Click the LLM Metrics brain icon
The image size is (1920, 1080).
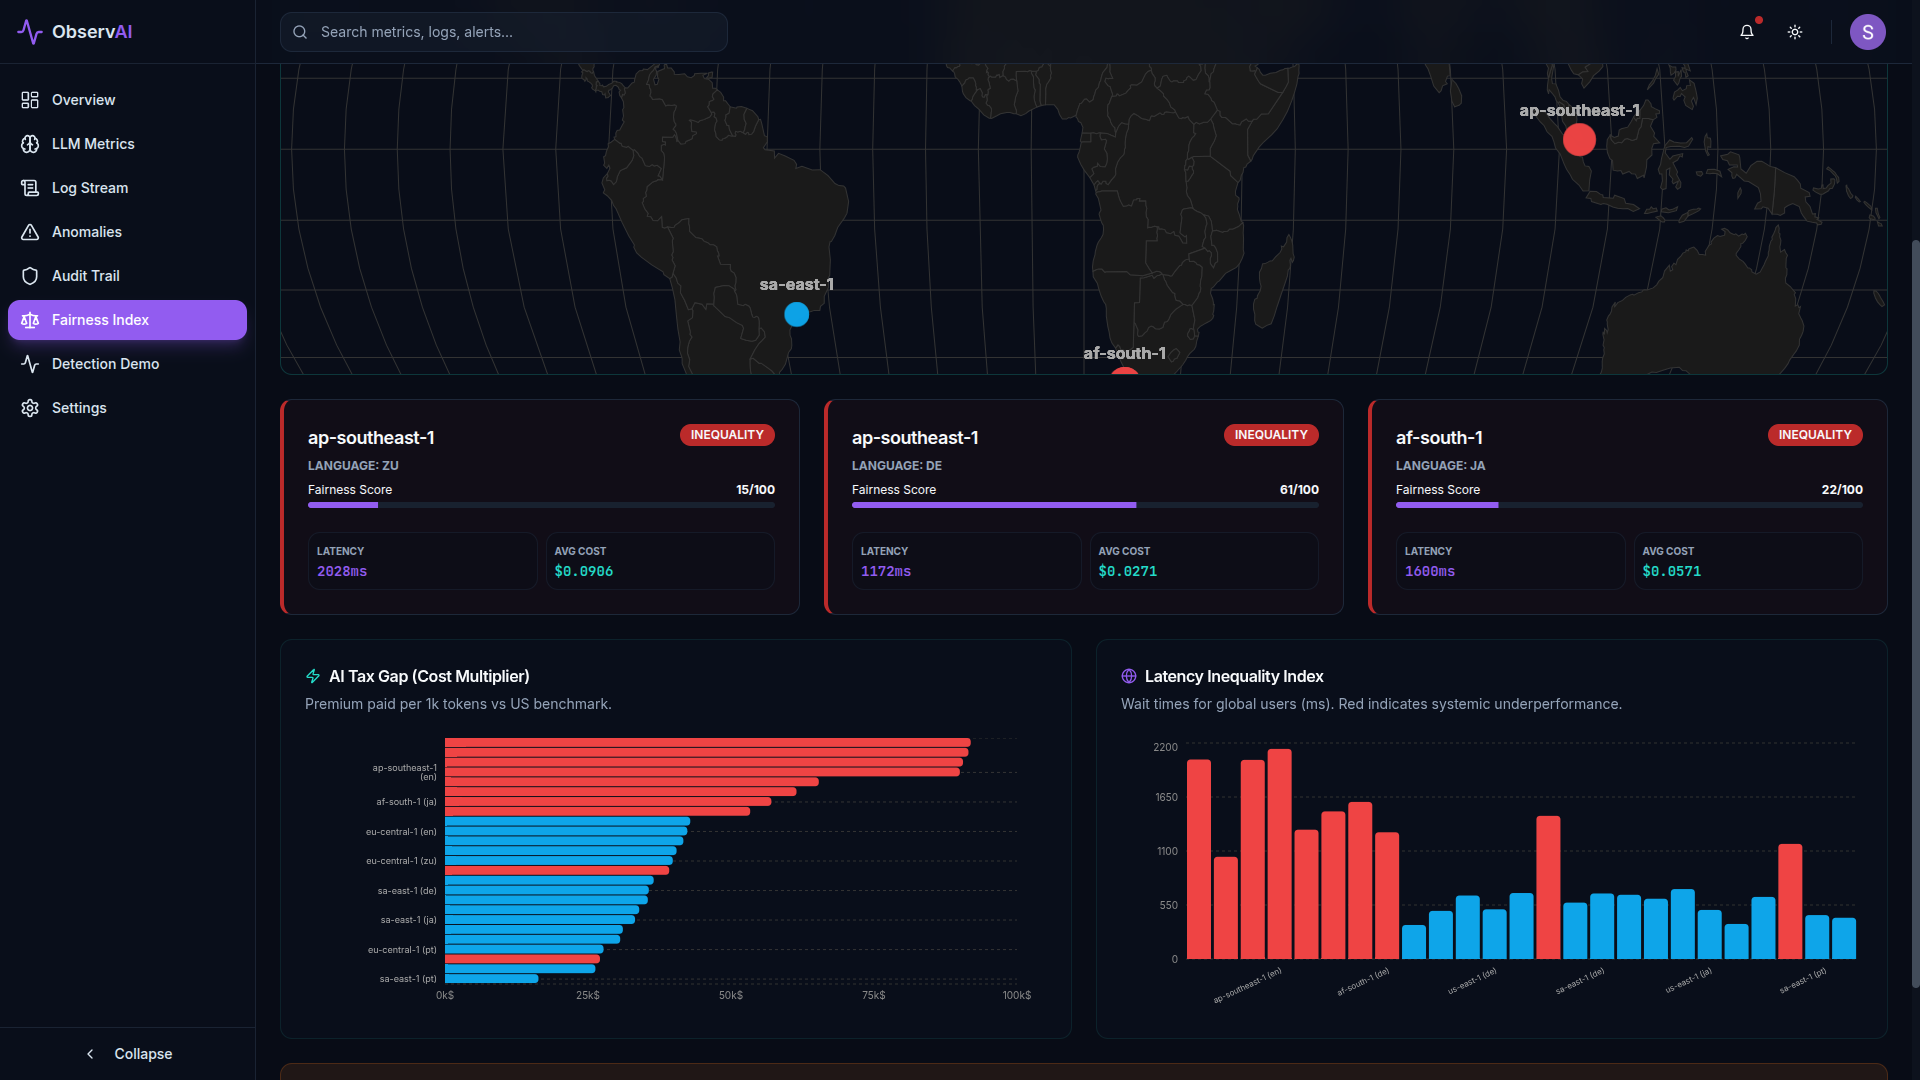point(30,144)
